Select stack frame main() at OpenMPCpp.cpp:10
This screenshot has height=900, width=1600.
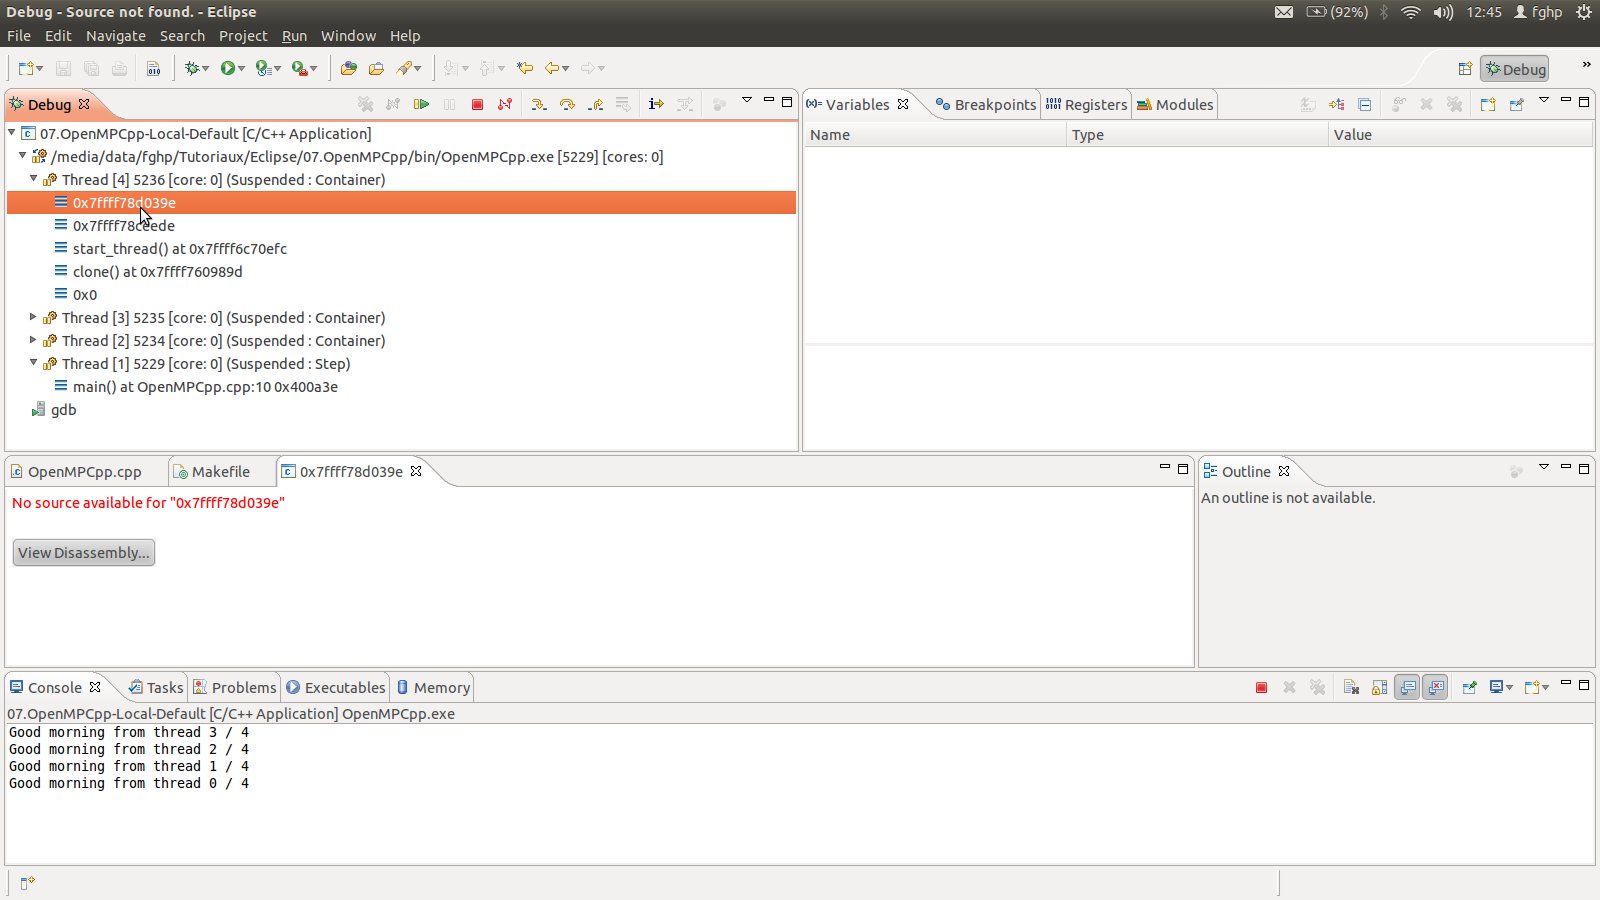(x=205, y=386)
